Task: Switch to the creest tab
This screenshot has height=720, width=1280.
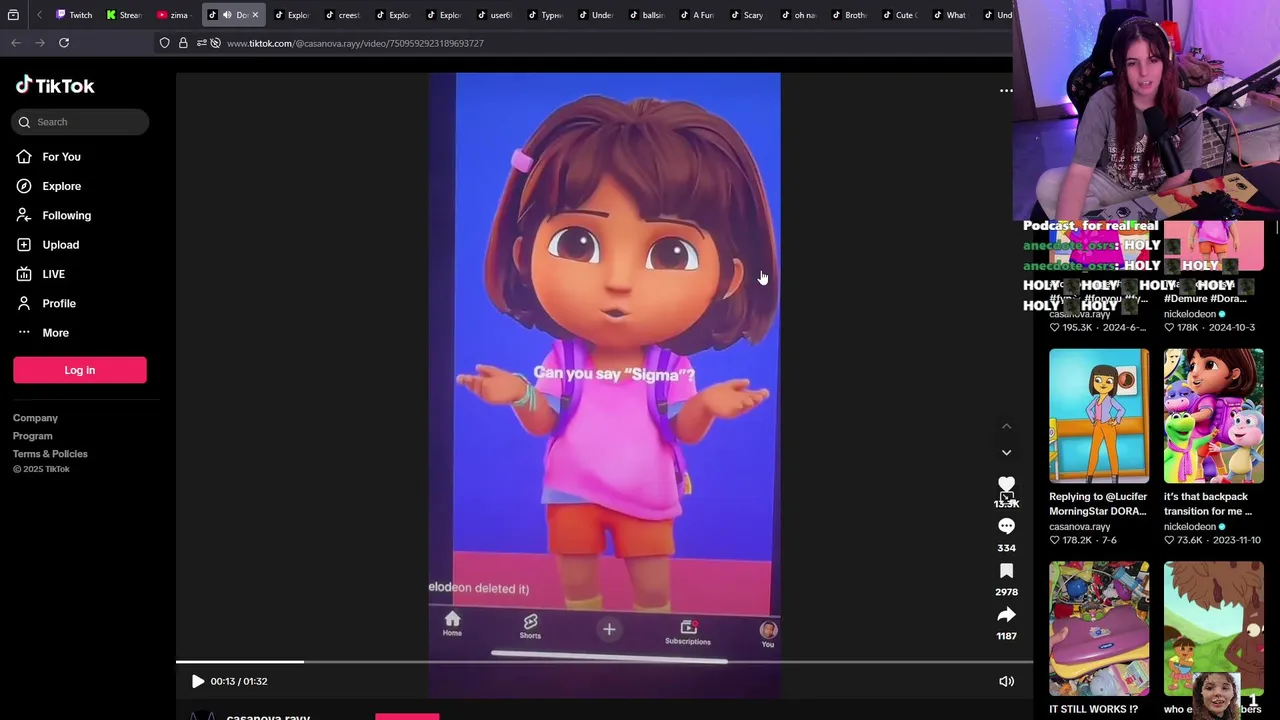Action: point(343,15)
